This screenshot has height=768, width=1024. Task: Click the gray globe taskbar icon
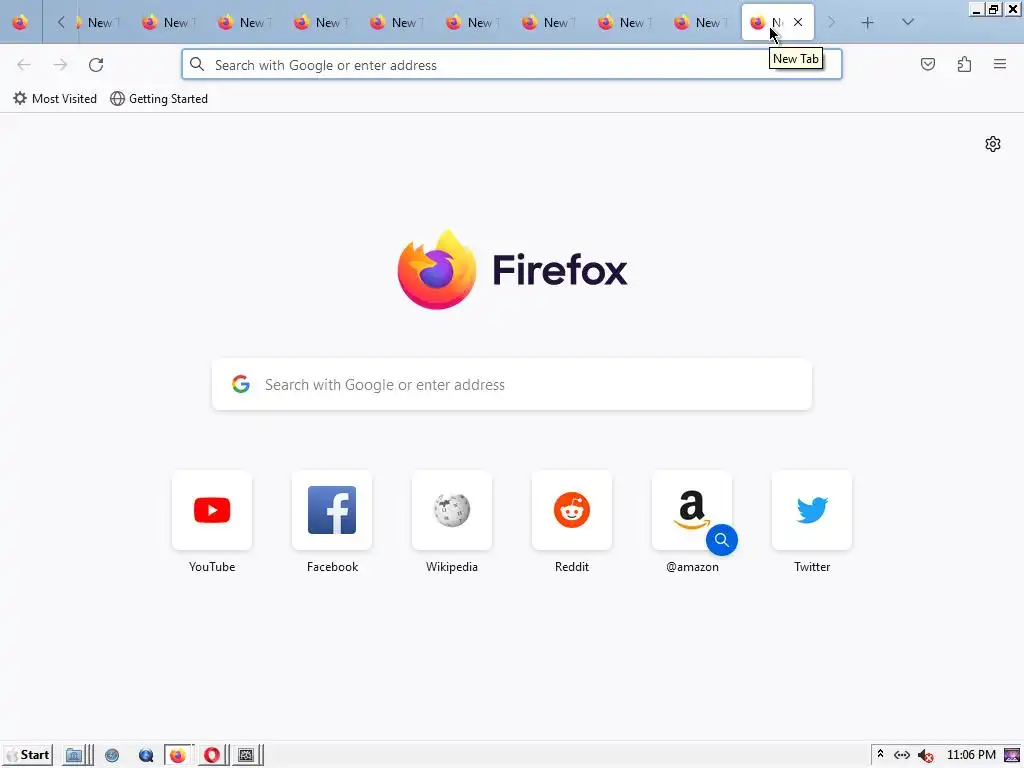coord(112,756)
